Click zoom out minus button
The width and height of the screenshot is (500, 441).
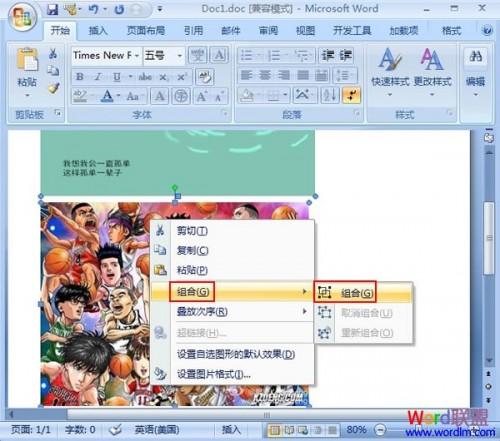coord(380,430)
